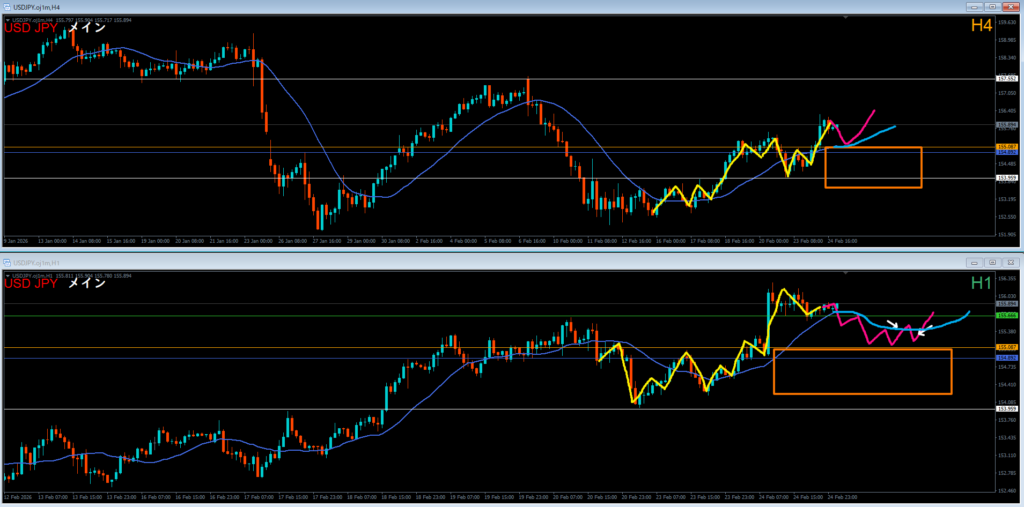Click the red USD JPY label on H4 chart
Image resolution: width=1024 pixels, height=507 pixels.
point(31,28)
